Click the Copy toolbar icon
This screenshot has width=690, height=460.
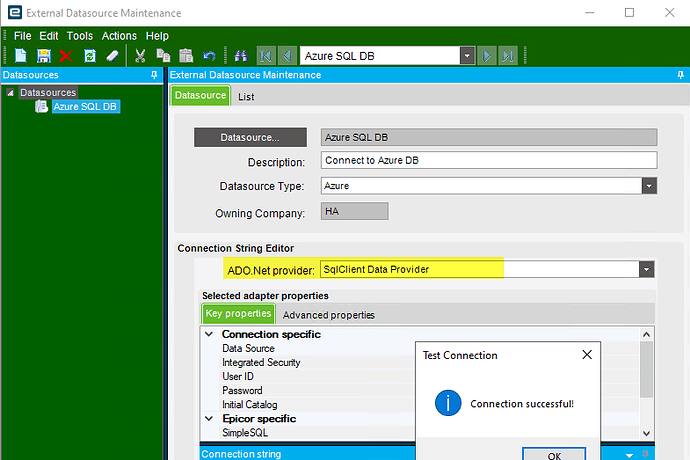163,56
